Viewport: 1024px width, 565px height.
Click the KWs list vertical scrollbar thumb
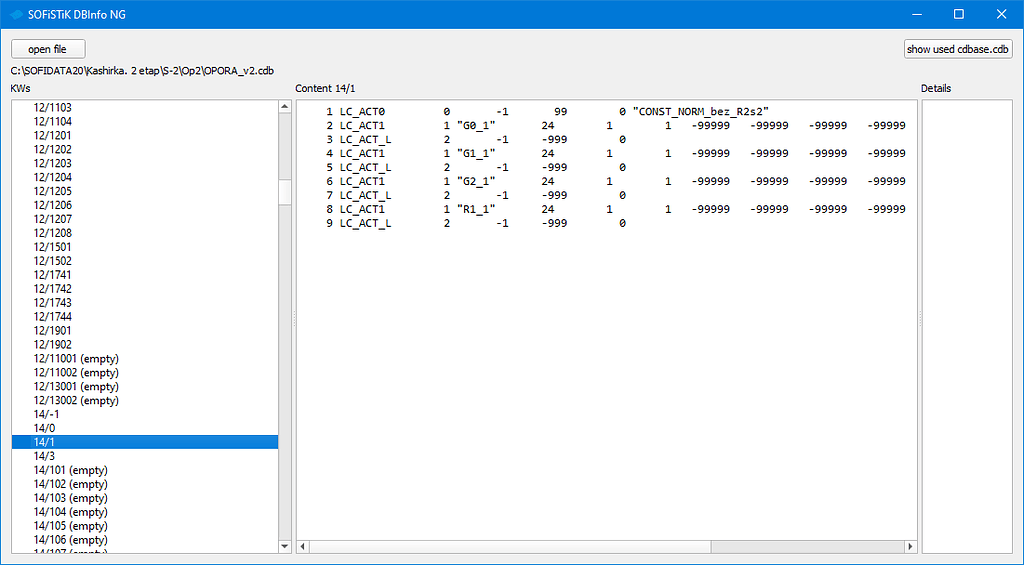click(285, 191)
